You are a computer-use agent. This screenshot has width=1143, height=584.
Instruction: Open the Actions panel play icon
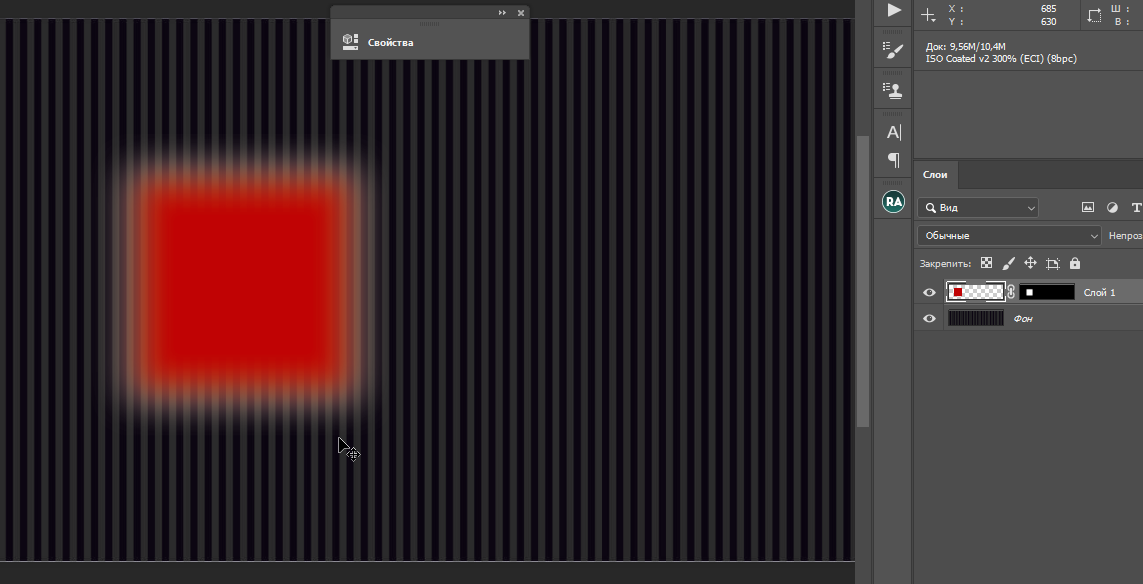[894, 9]
